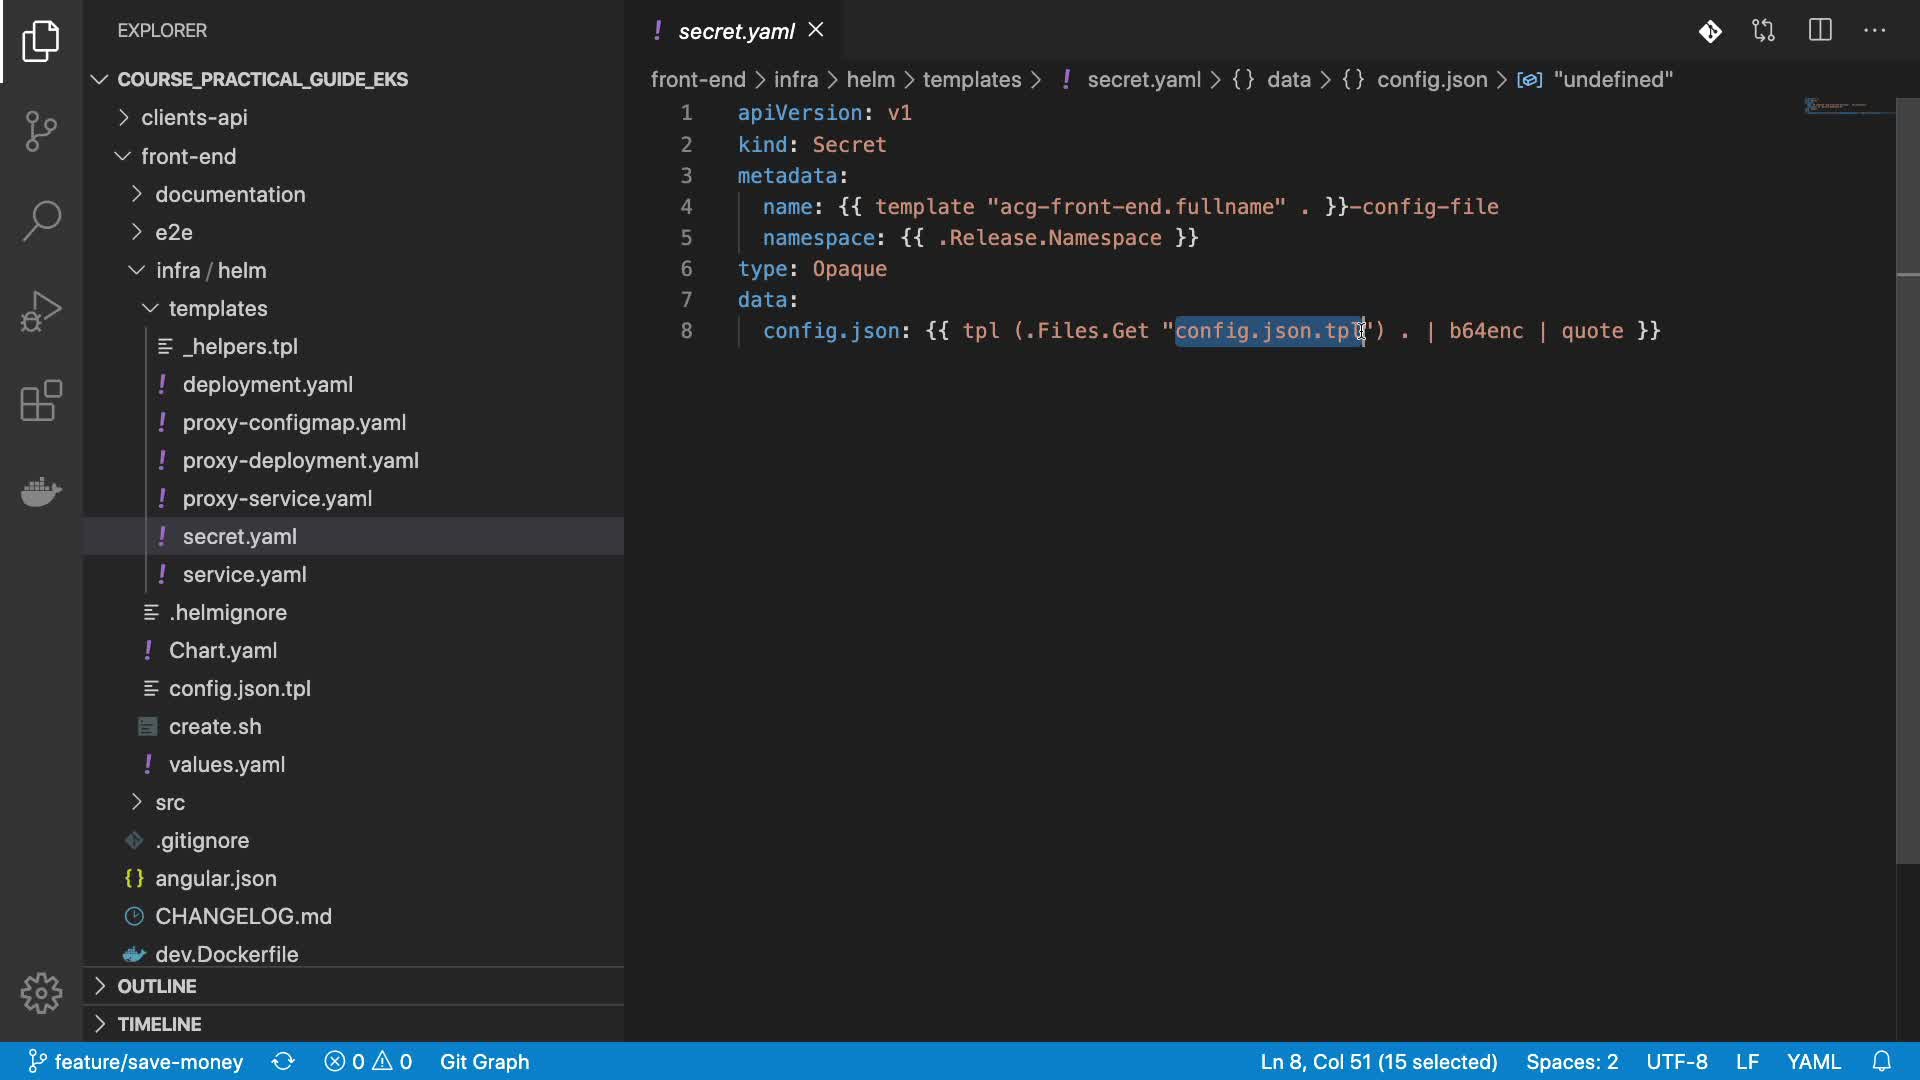The height and width of the screenshot is (1080, 1920).
Task: Expand the TIMELINE section
Action: pos(159,1024)
